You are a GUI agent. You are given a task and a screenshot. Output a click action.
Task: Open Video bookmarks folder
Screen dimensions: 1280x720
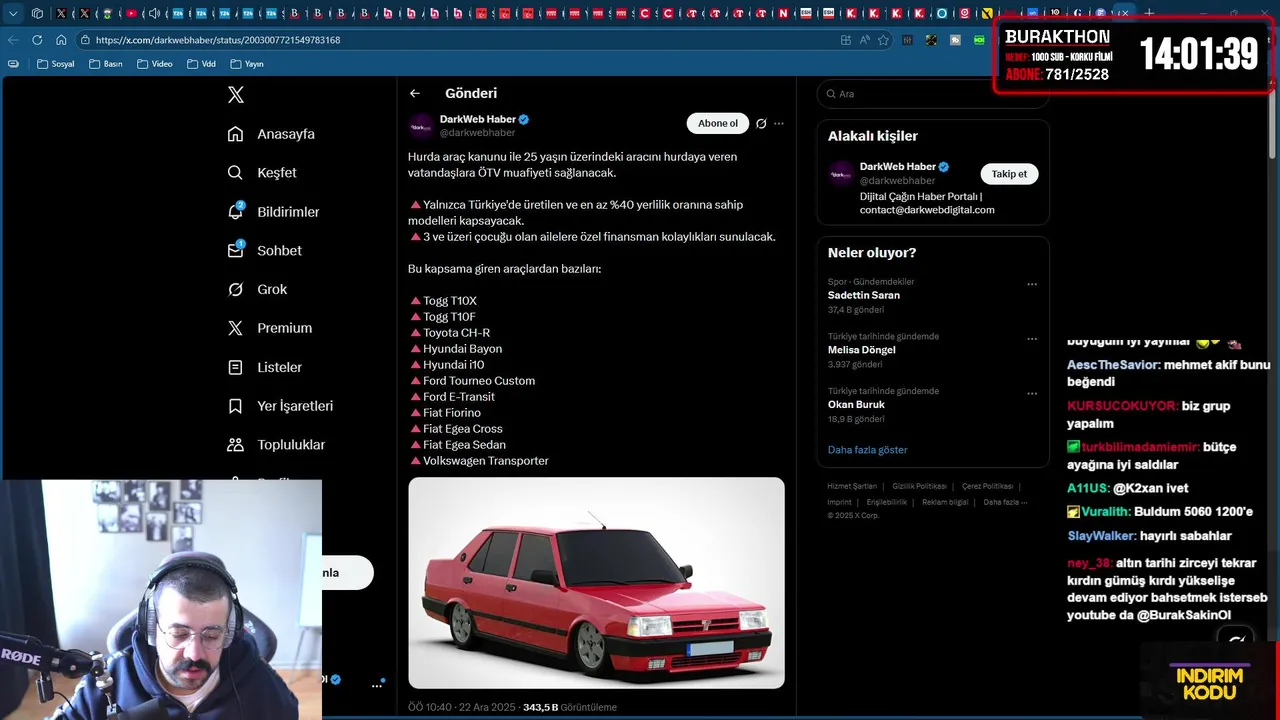point(155,64)
